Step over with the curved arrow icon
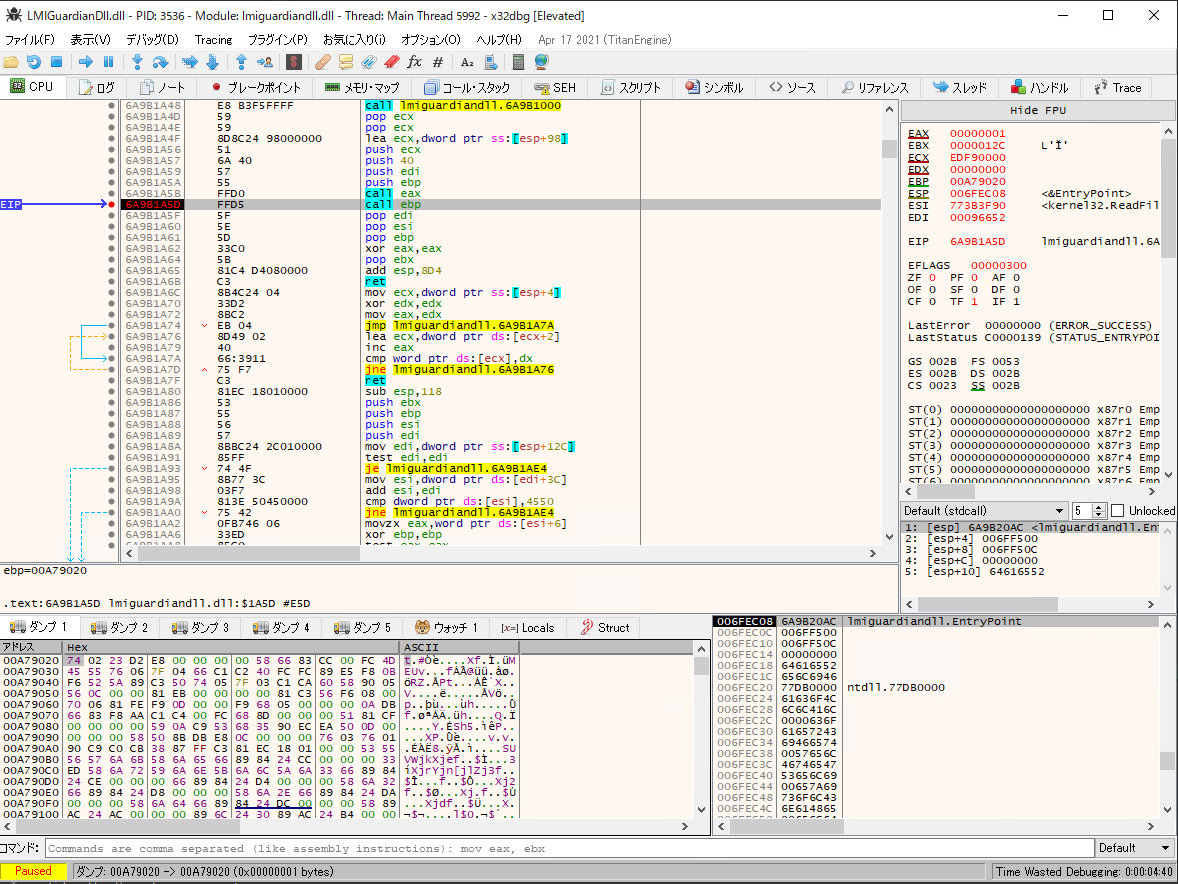1178x884 pixels. (x=160, y=62)
